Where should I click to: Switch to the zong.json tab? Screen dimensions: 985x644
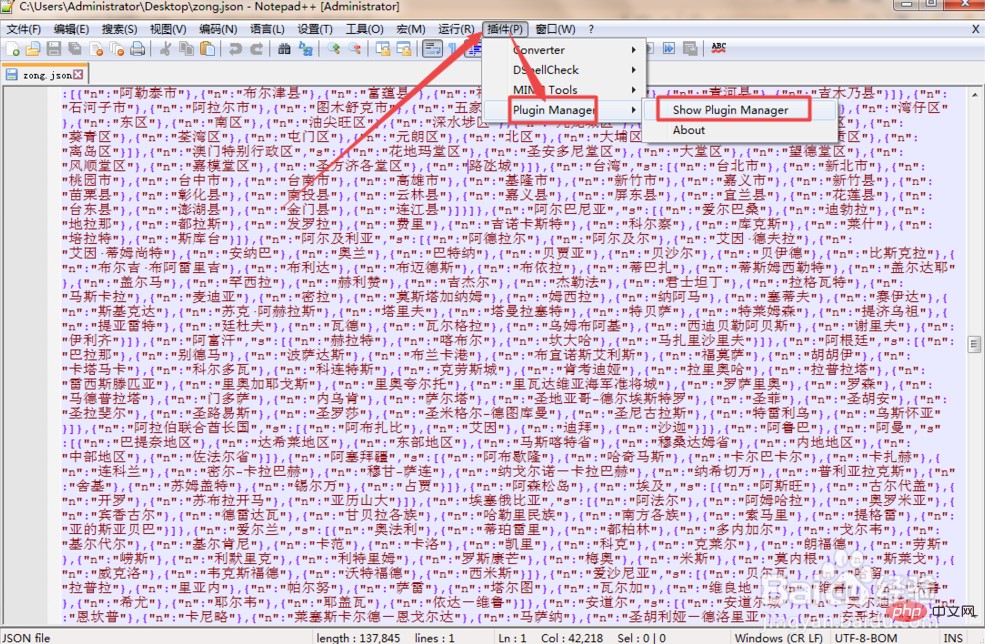(x=40, y=75)
